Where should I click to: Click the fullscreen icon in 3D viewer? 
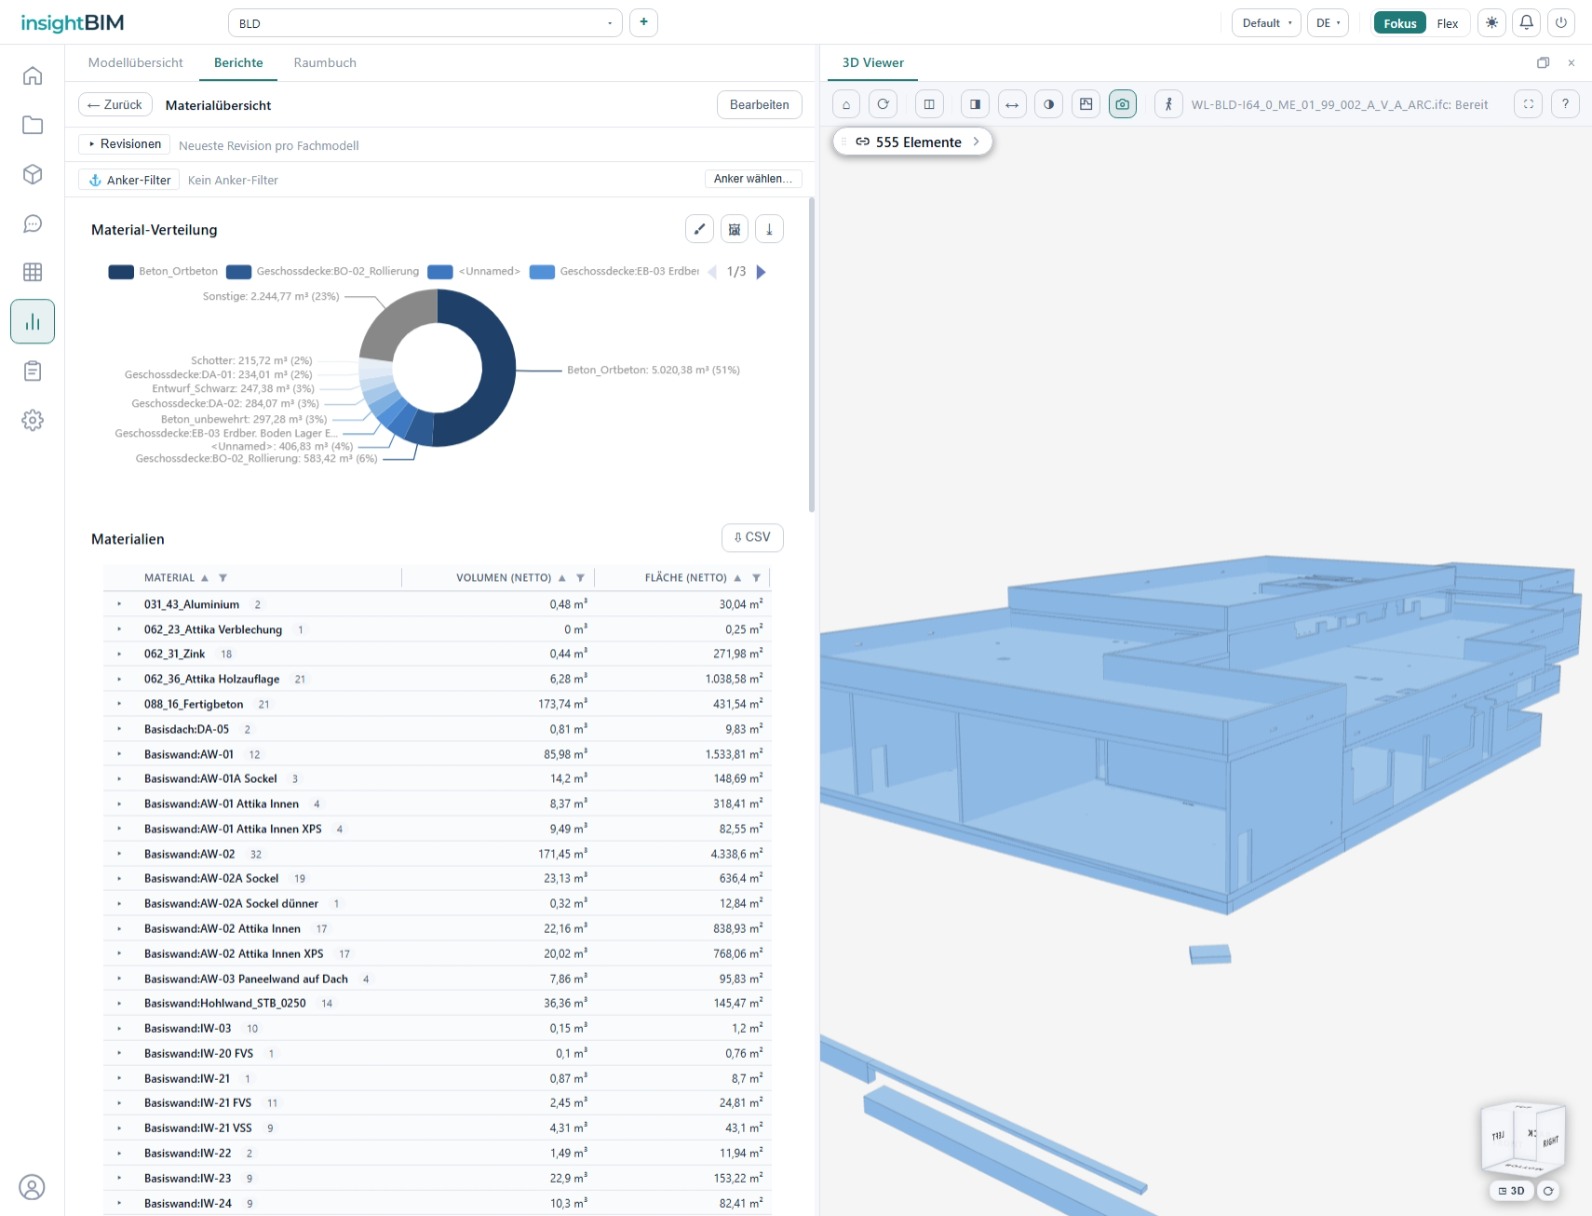click(1528, 104)
